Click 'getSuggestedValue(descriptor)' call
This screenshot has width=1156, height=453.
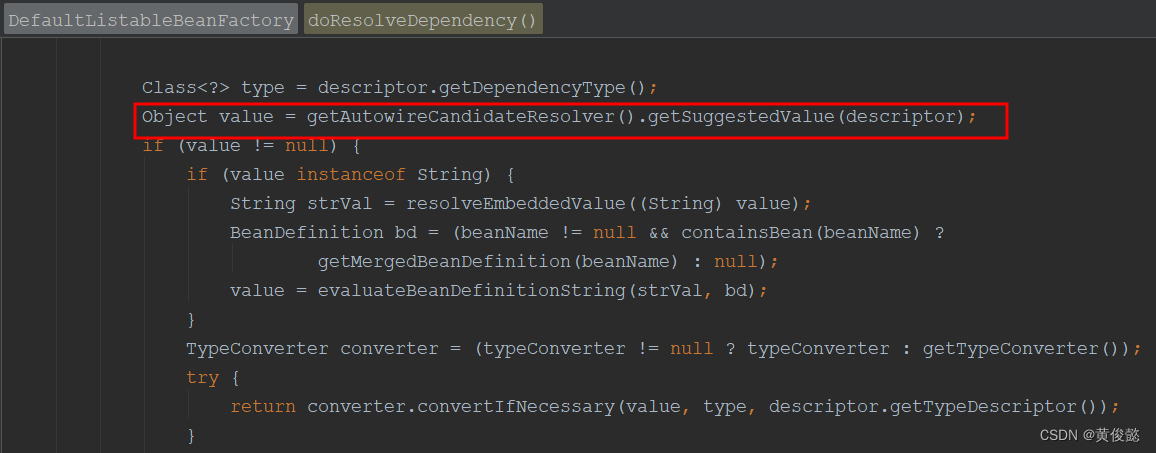(x=805, y=117)
